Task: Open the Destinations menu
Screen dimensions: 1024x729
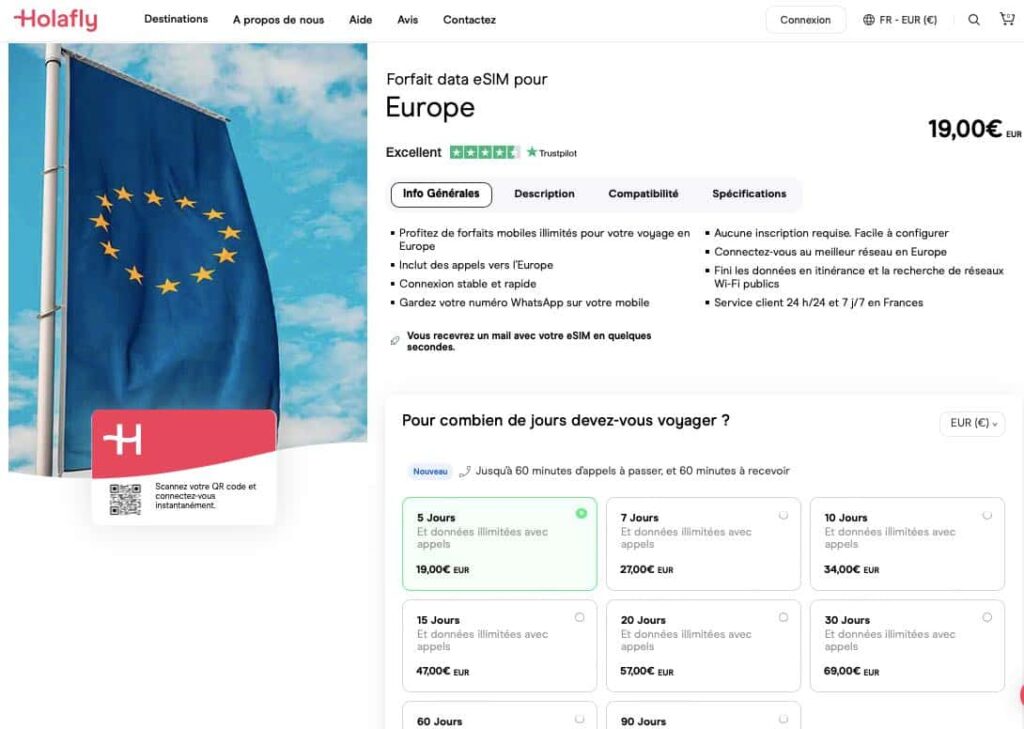Action: tap(176, 19)
